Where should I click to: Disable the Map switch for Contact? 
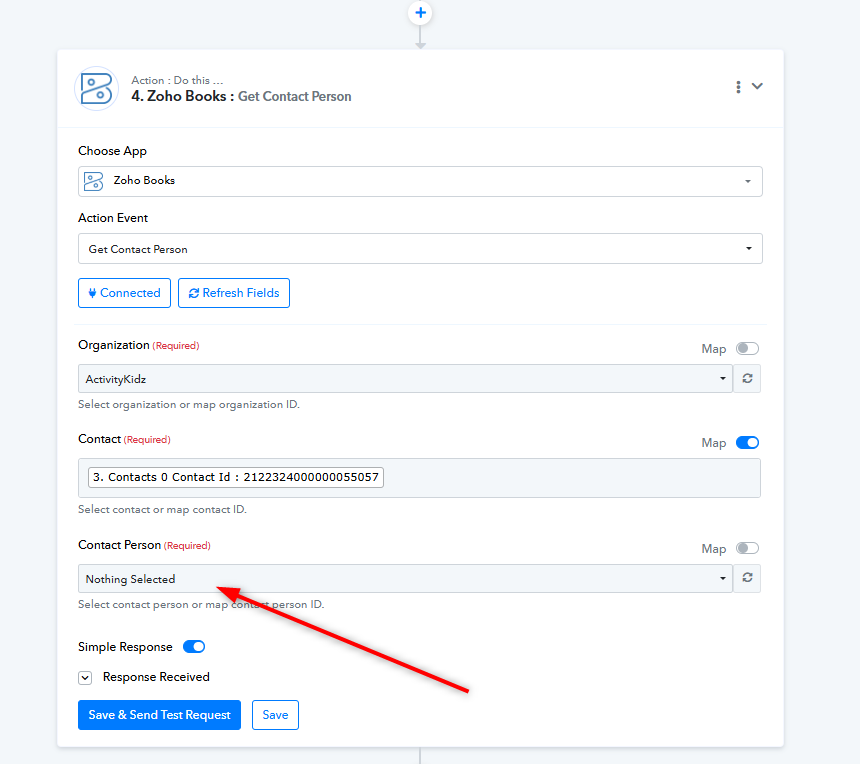tap(747, 442)
